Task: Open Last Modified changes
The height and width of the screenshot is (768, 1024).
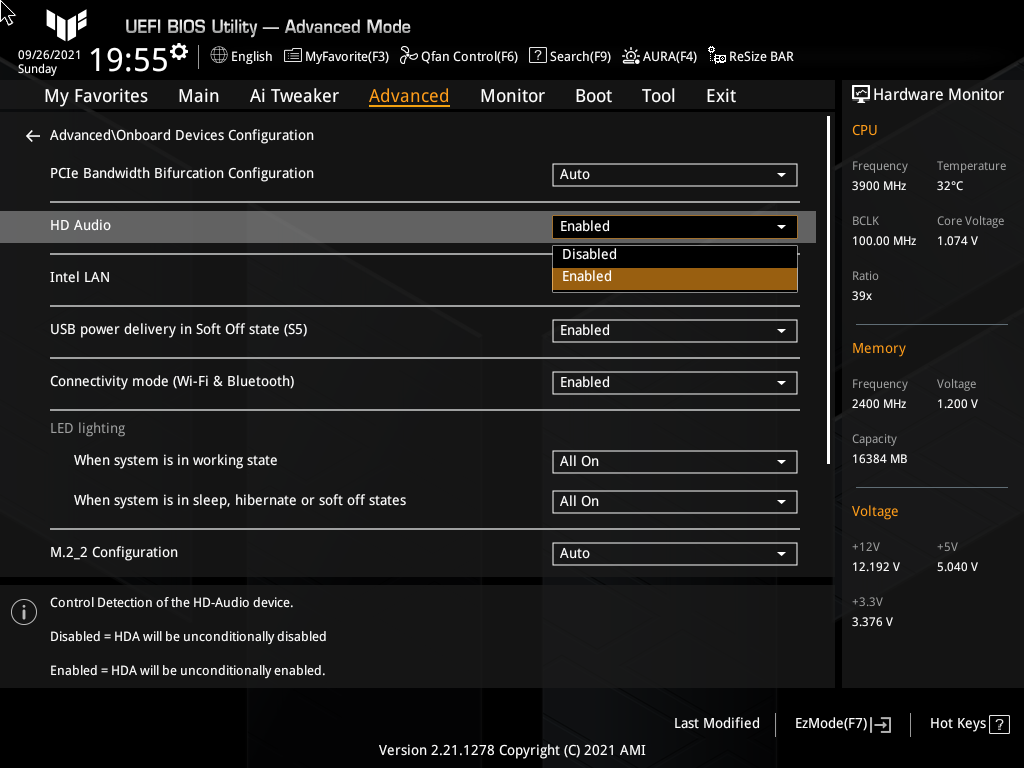Action: tap(716, 723)
